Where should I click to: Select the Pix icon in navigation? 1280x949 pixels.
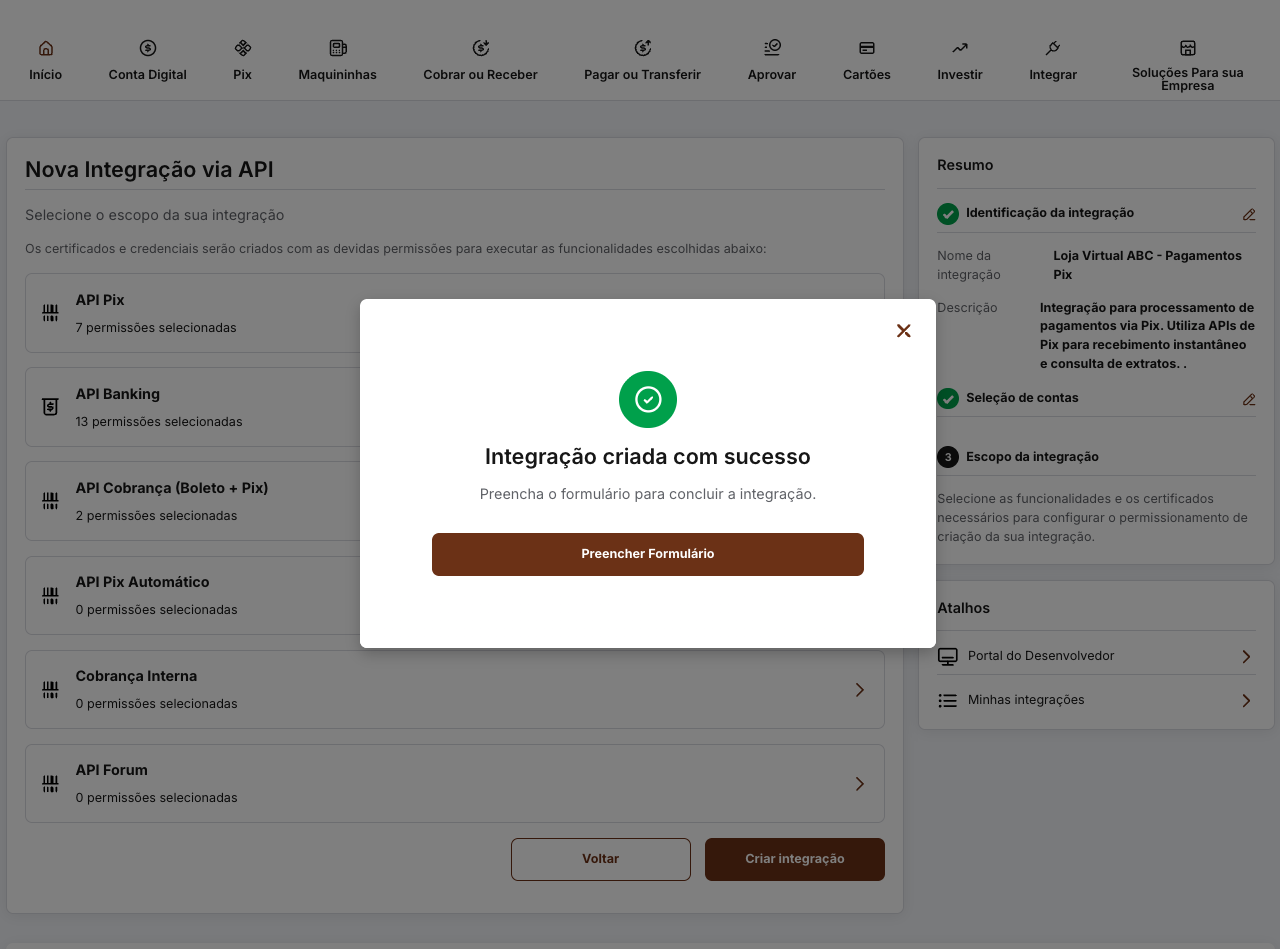[242, 48]
